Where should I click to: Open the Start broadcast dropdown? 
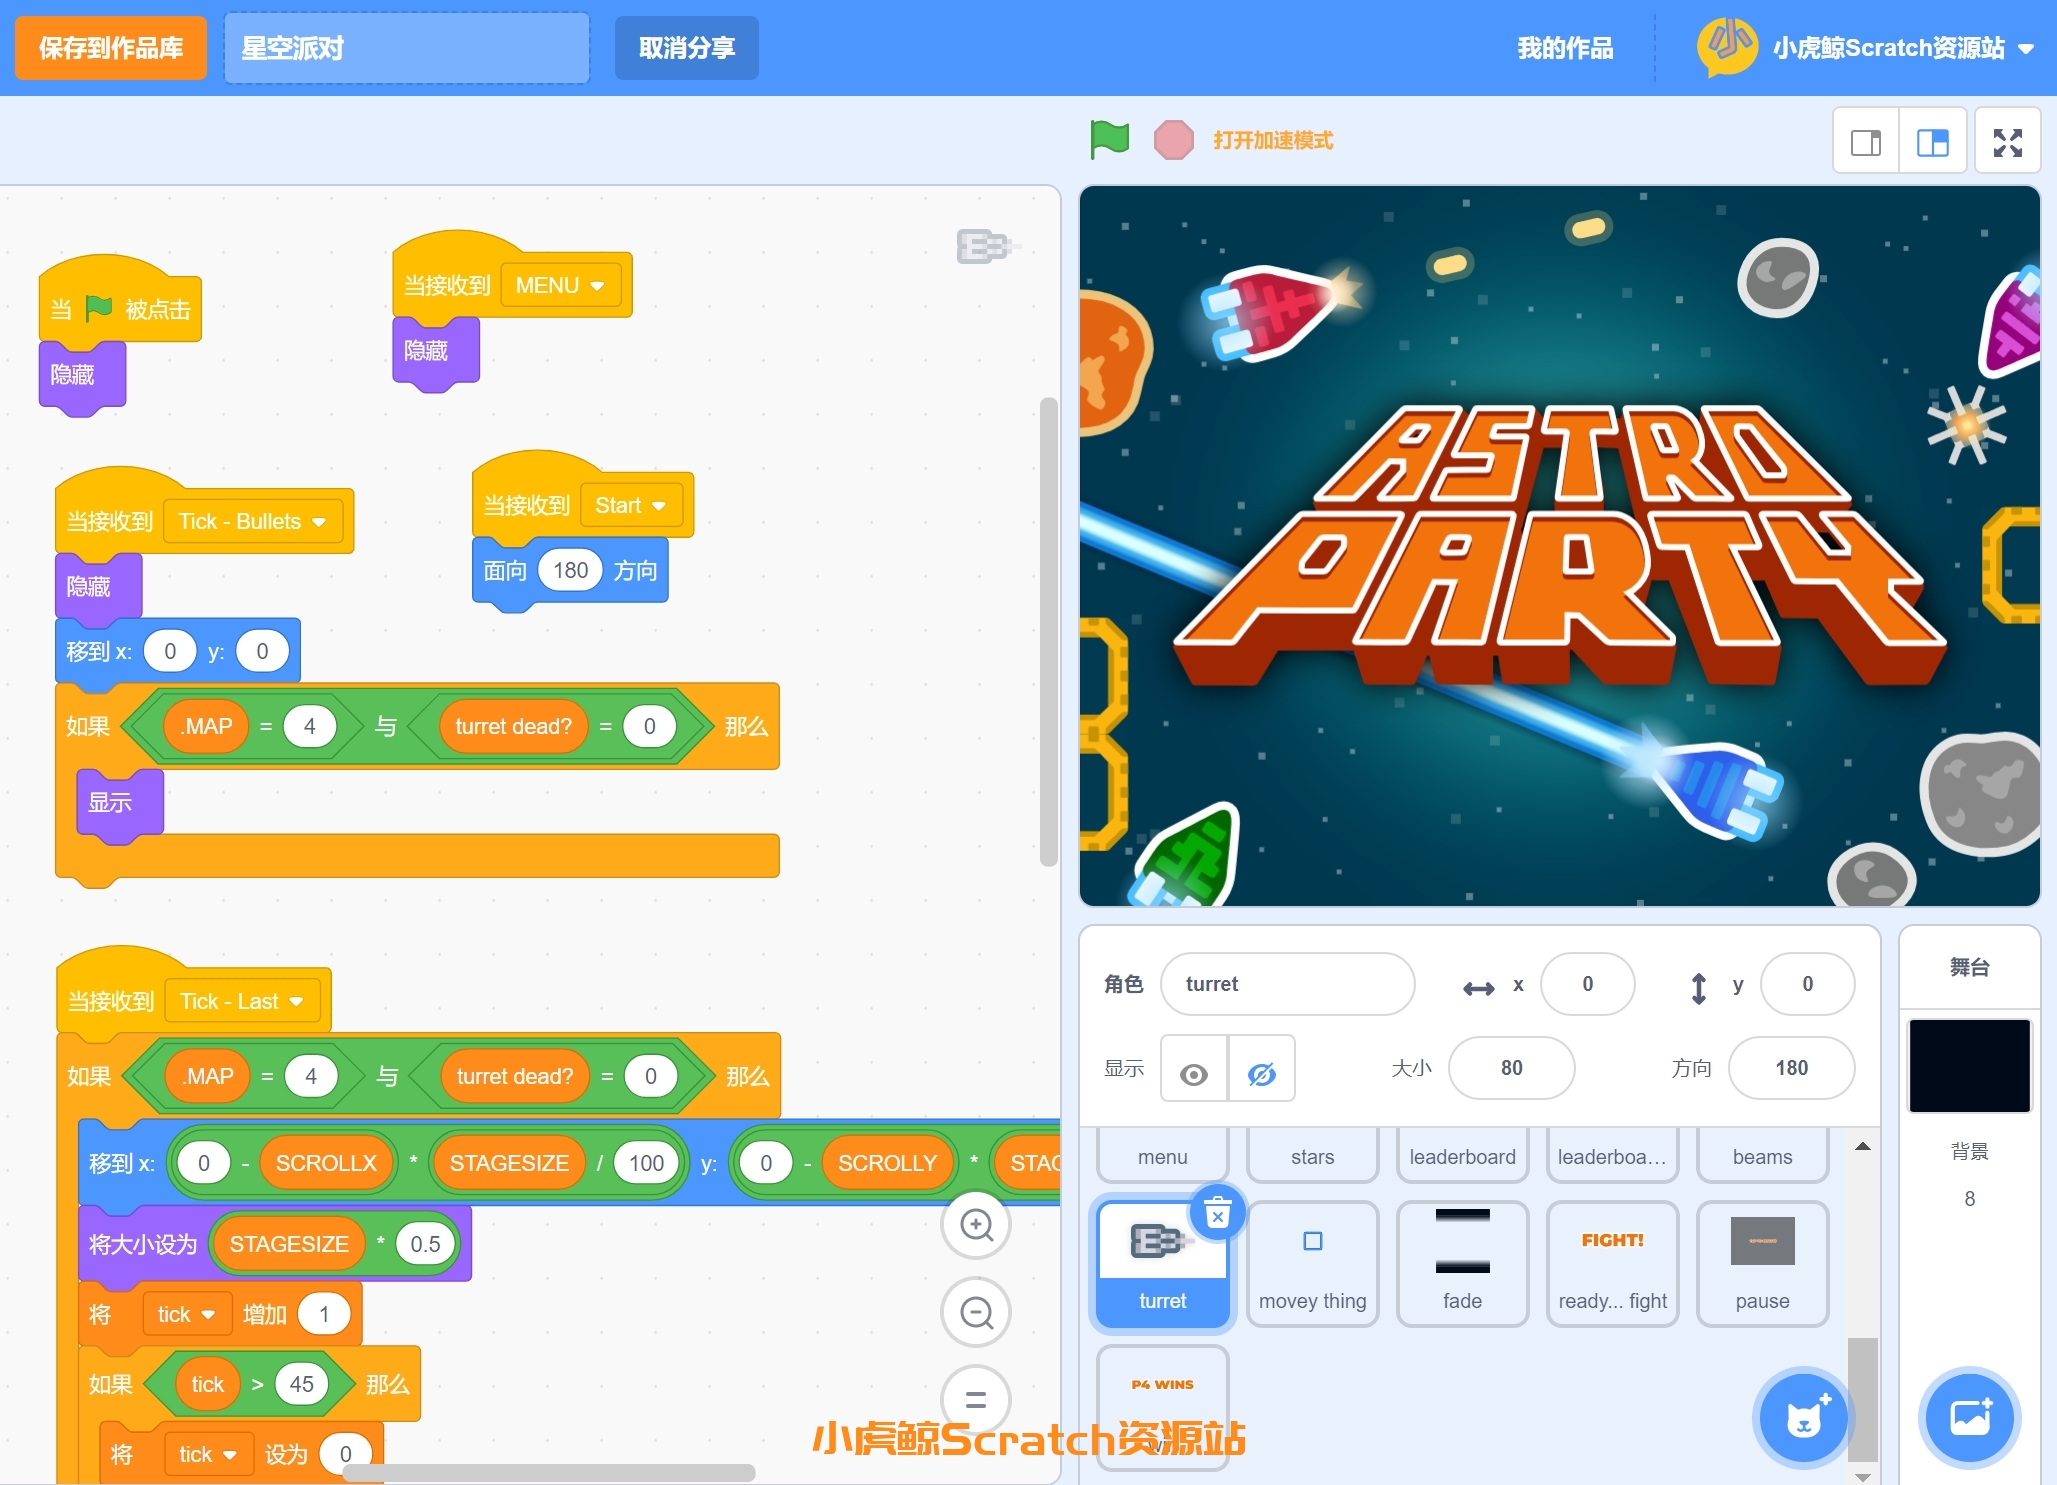(631, 506)
